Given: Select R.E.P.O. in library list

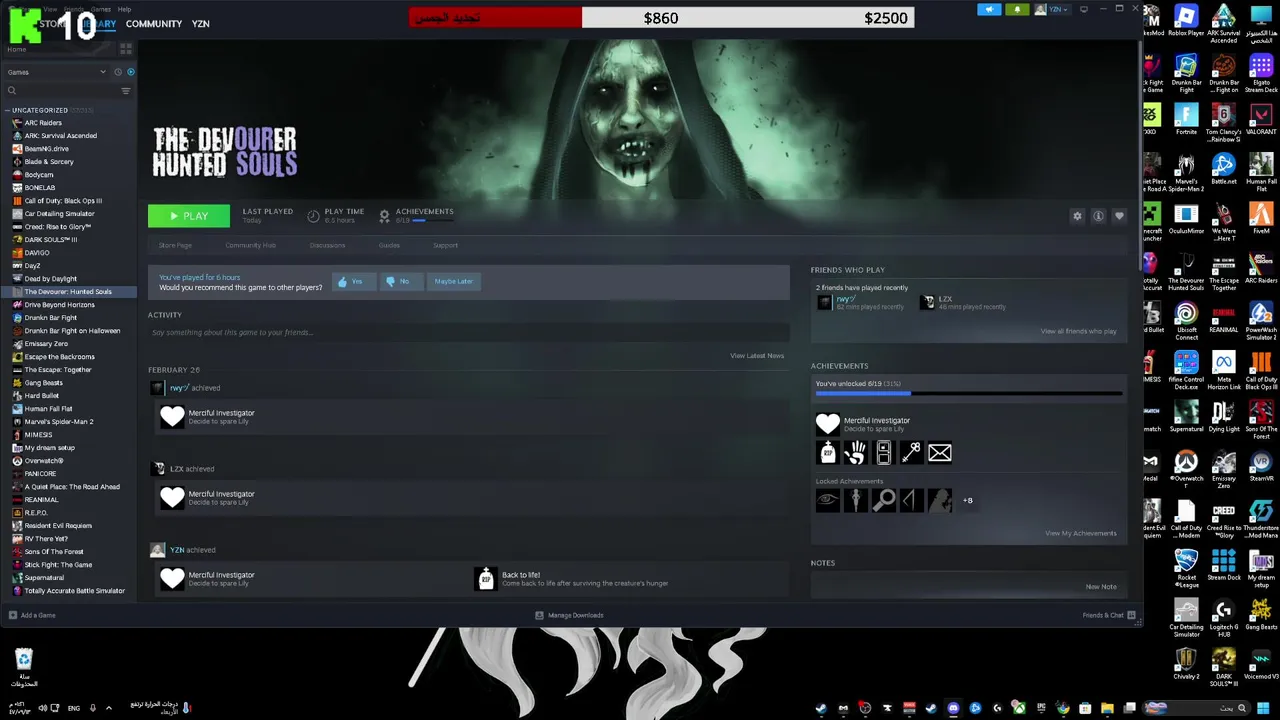Looking at the screenshot, I should tap(36, 513).
